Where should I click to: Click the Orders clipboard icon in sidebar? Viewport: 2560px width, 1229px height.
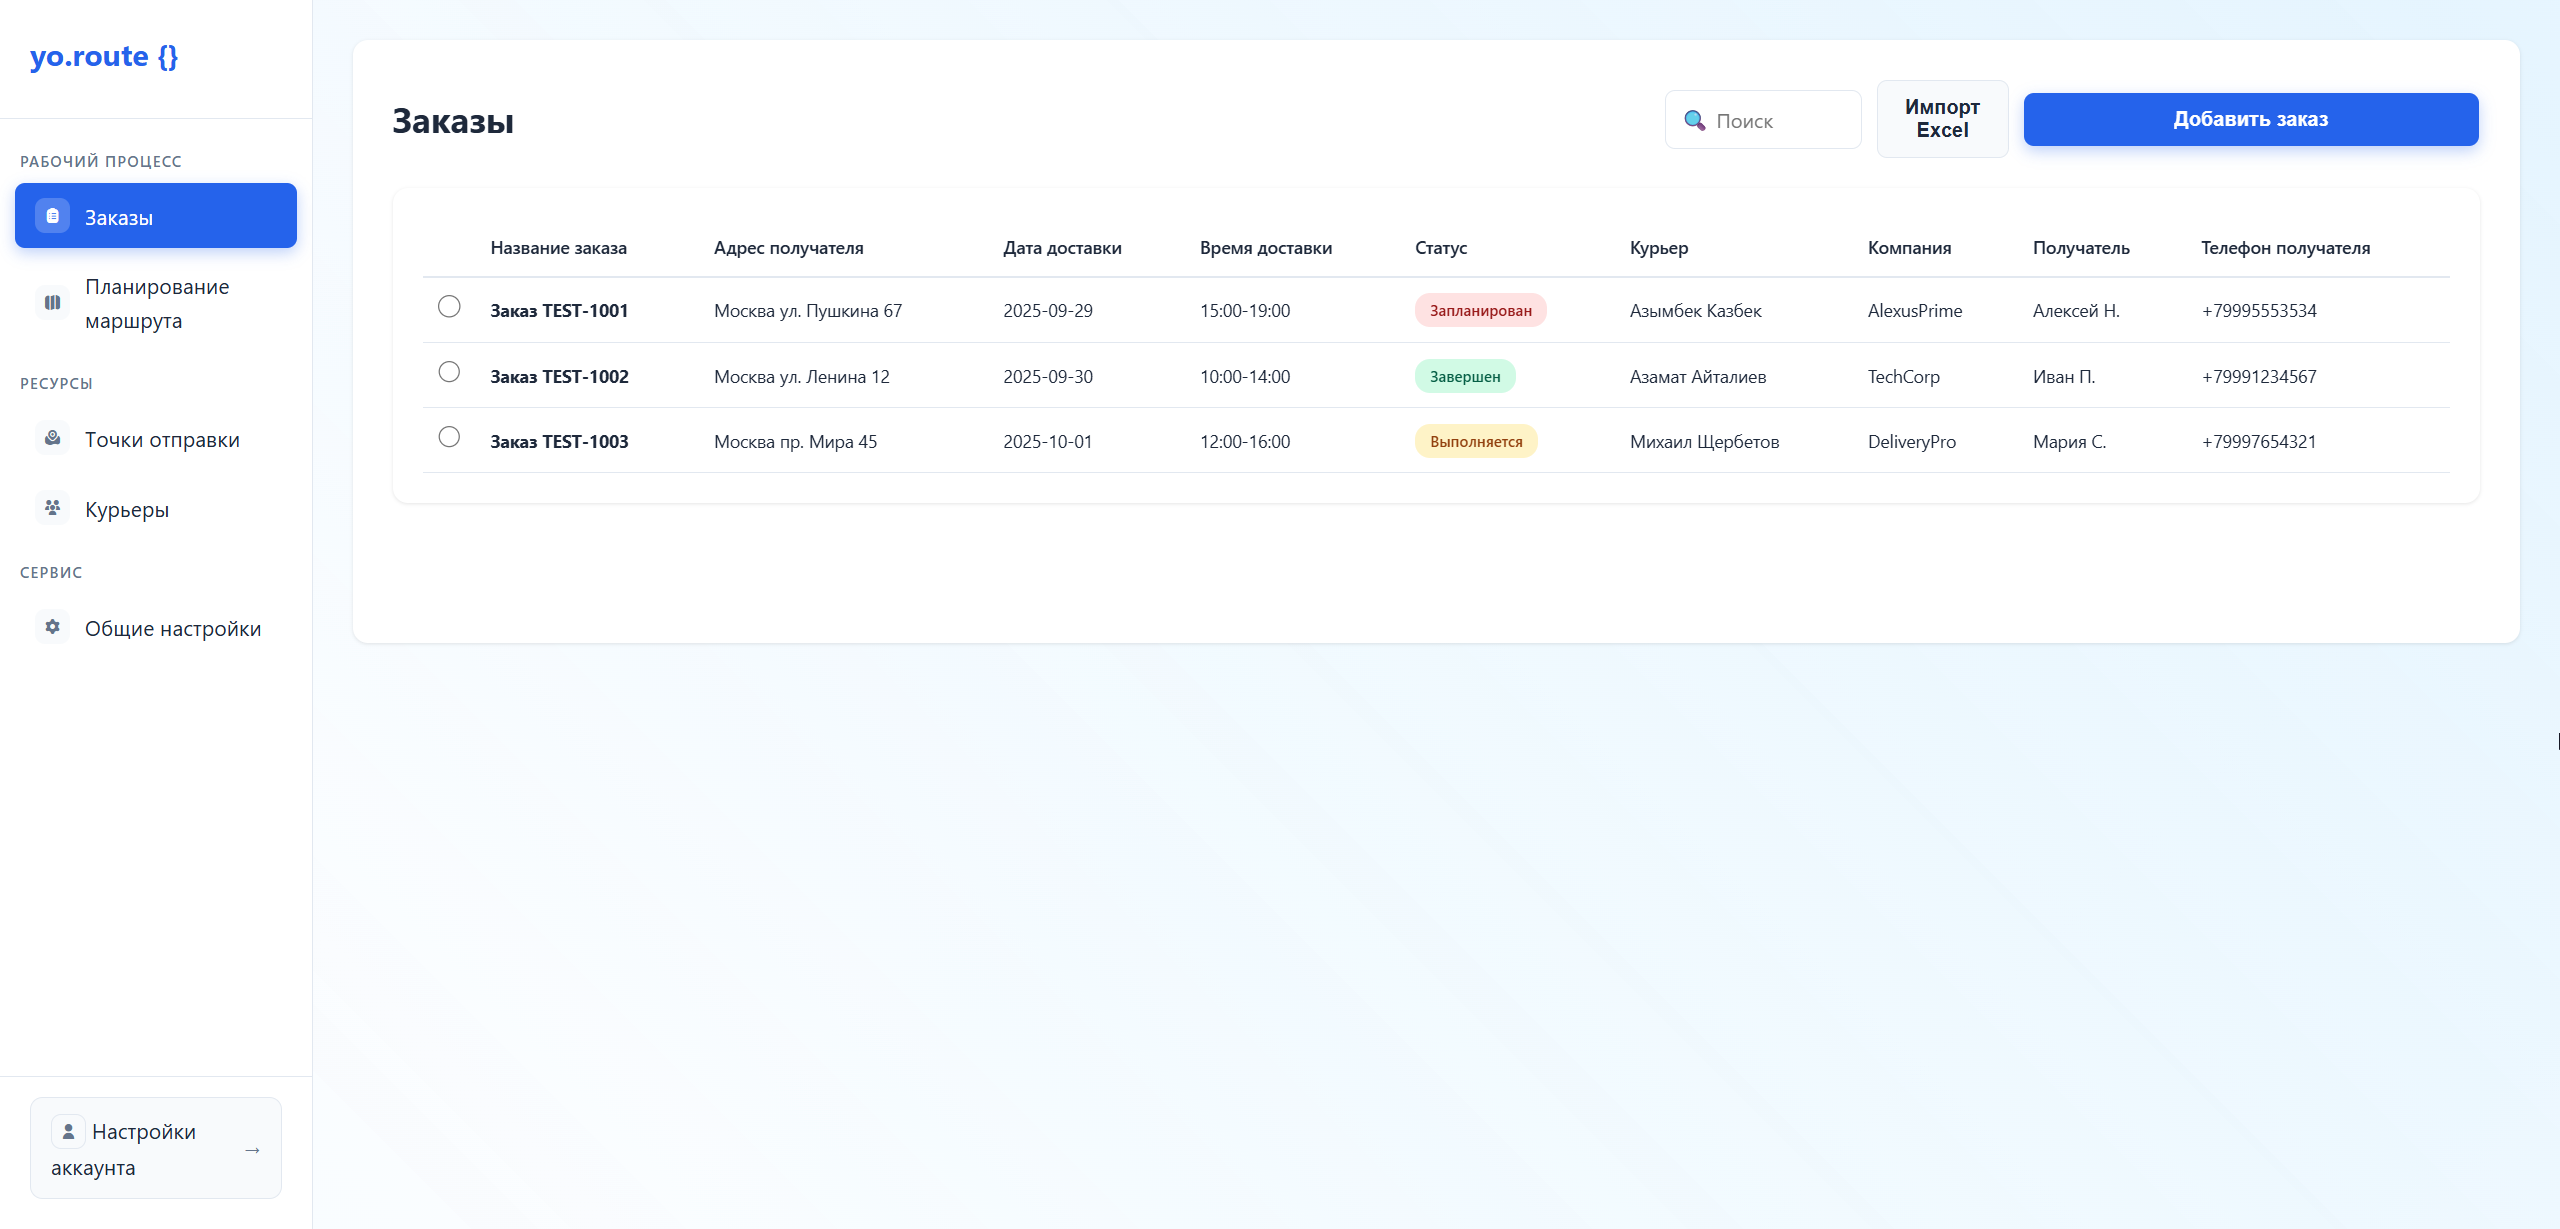click(52, 216)
